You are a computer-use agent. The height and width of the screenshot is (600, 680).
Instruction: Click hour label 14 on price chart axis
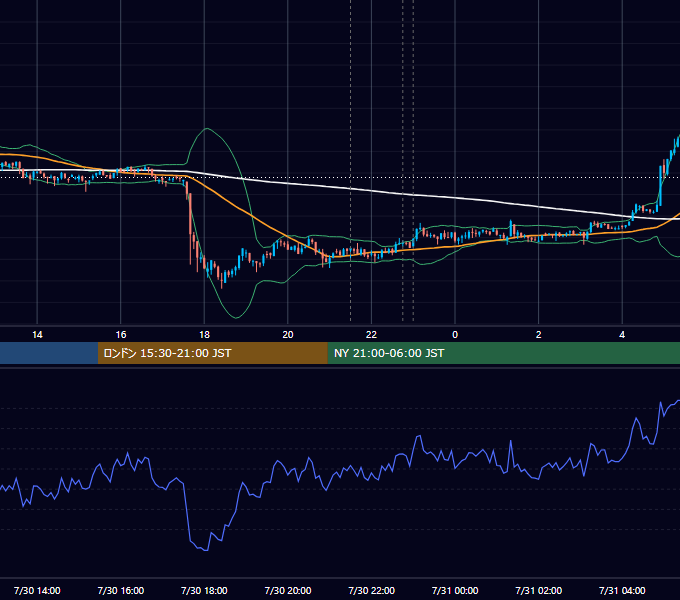point(37,335)
